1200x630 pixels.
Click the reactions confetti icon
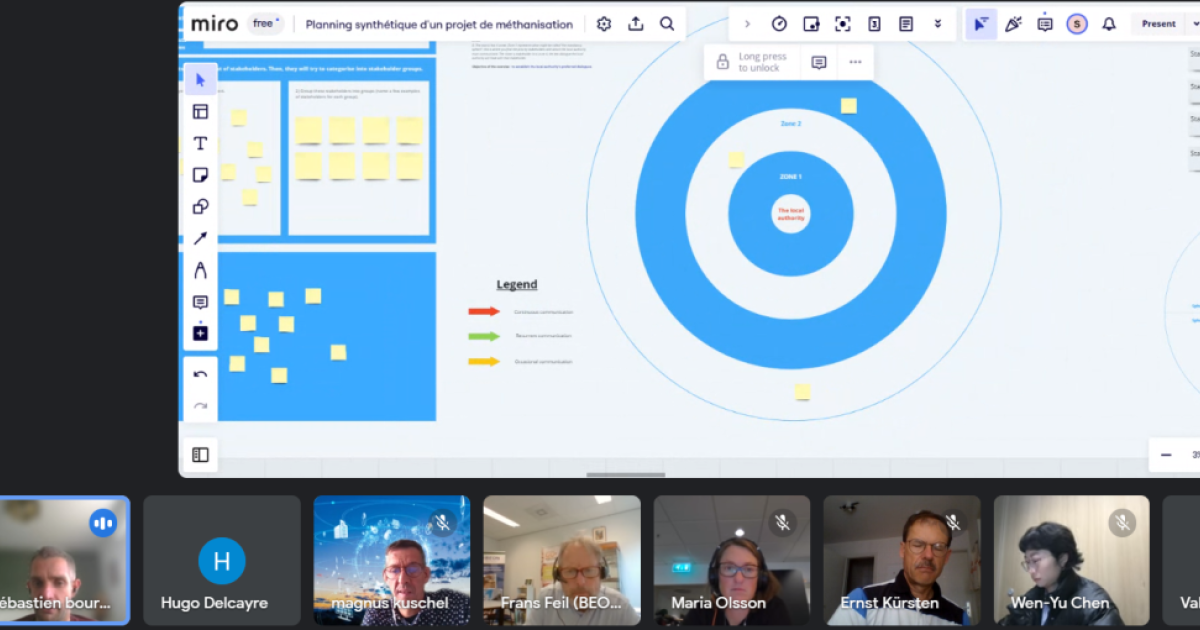point(1013,24)
